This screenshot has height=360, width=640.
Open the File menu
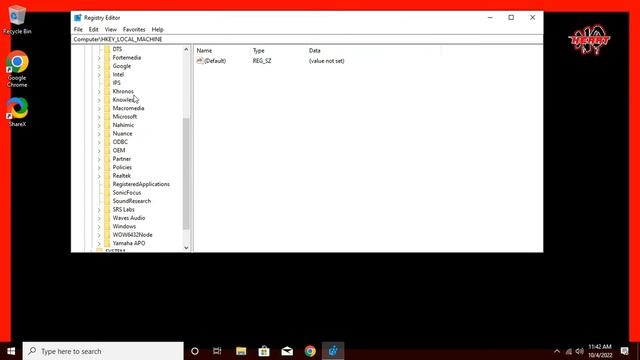[x=78, y=29]
